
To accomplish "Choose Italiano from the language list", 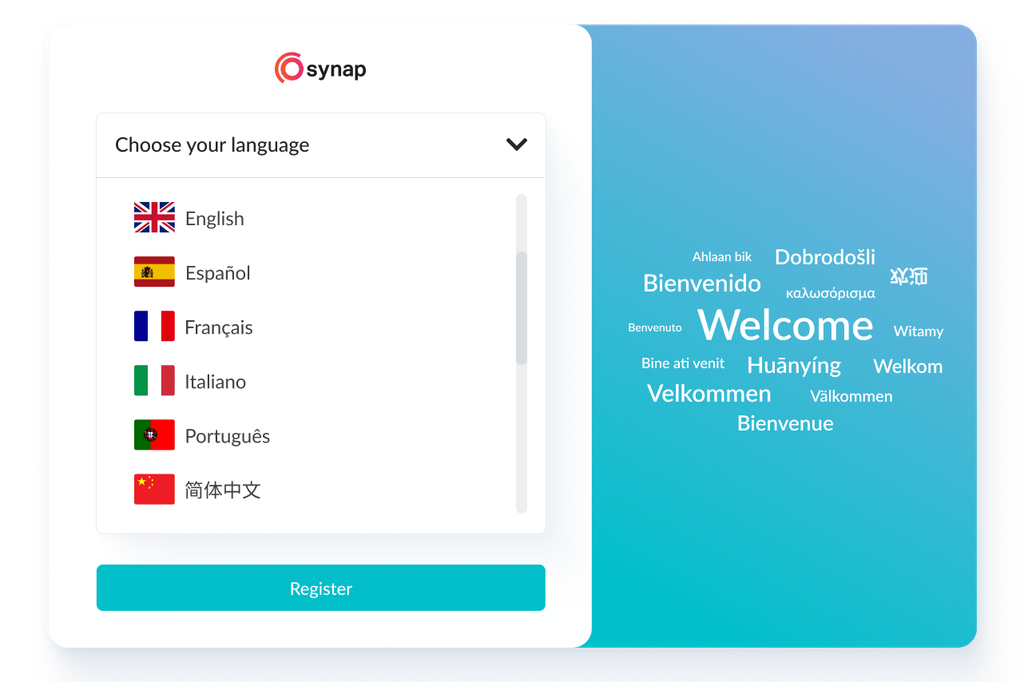I will [215, 382].
